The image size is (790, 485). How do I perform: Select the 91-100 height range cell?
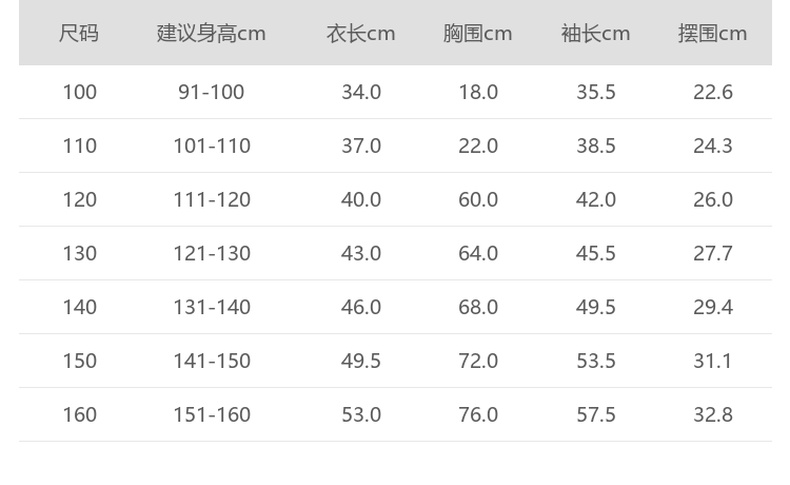point(211,92)
